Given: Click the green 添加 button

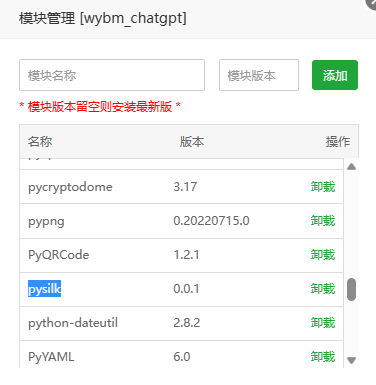Looking at the screenshot, I should [x=335, y=75].
